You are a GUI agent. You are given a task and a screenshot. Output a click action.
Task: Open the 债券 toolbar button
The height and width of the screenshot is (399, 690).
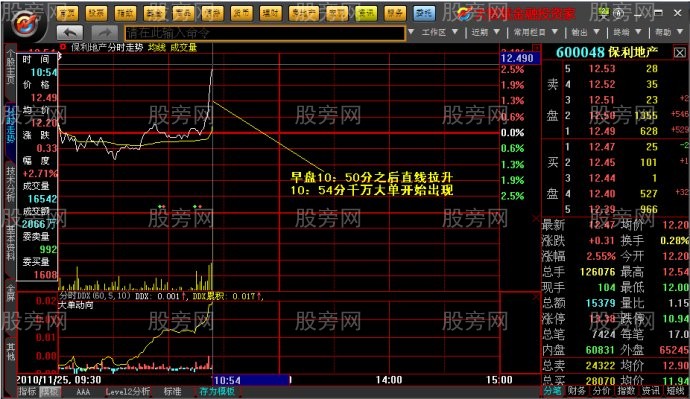(212, 14)
